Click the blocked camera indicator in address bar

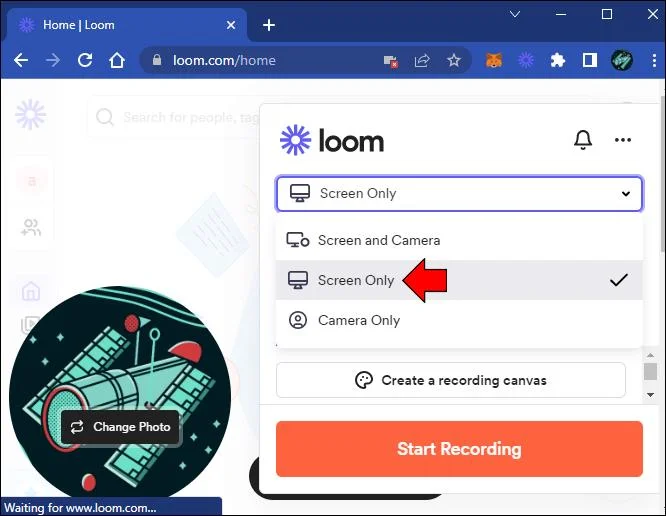click(x=390, y=62)
